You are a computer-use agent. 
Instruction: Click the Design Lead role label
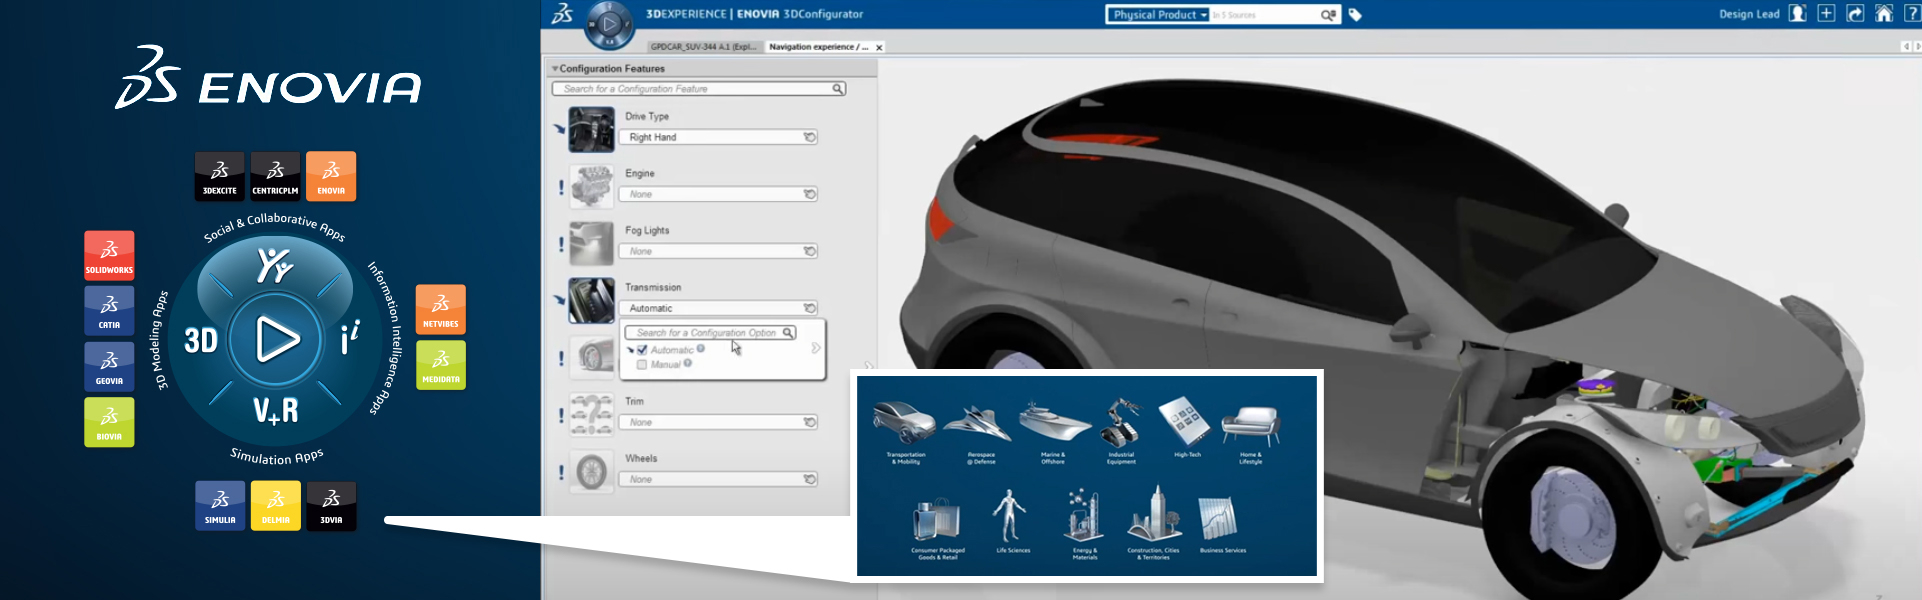tap(1749, 15)
